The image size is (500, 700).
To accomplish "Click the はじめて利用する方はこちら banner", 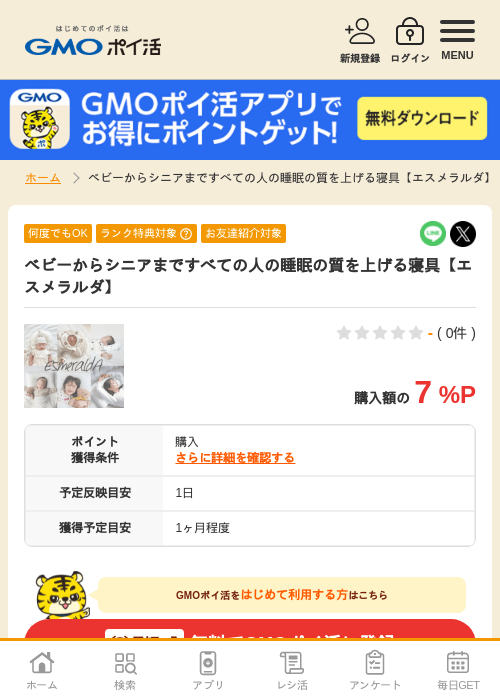I will (x=282, y=595).
